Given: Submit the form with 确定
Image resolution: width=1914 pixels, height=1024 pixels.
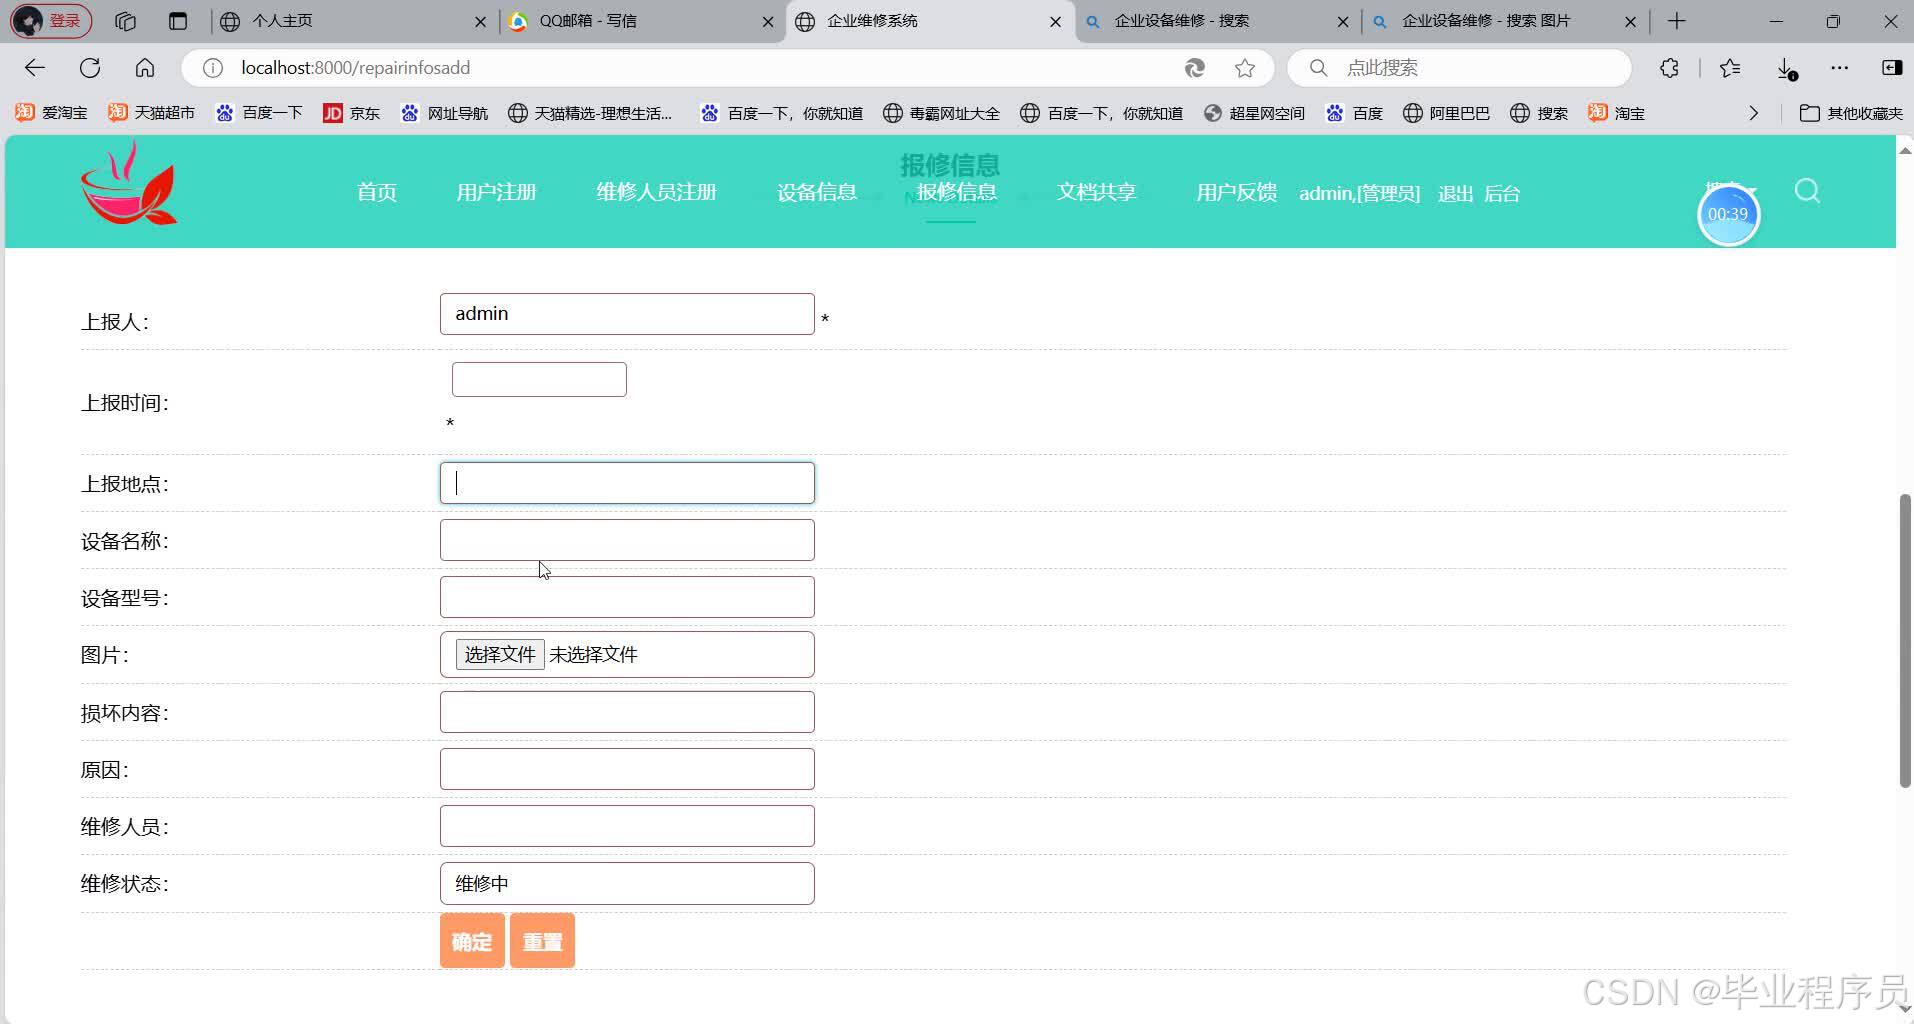Looking at the screenshot, I should pyautogui.click(x=472, y=941).
